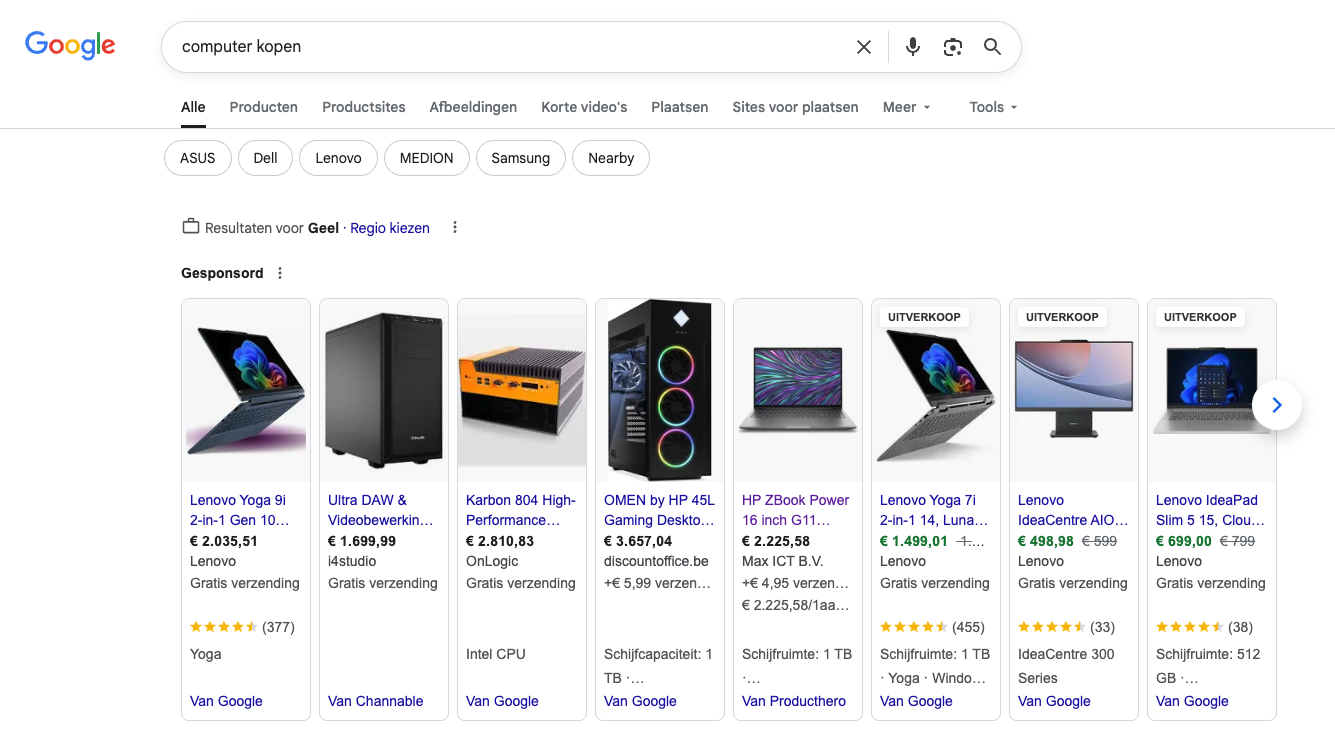
Task: Open the Productsites tab
Action: point(364,107)
